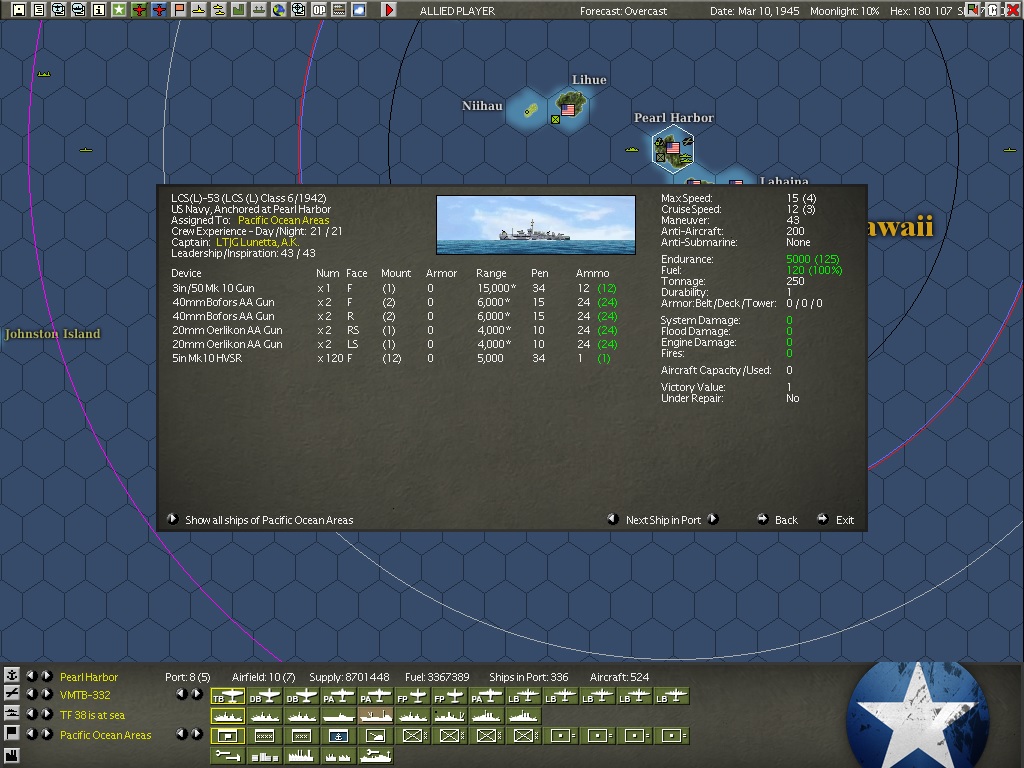Page HQ unit icons right arrow
This screenshot has height=768, width=1024.
point(197,734)
